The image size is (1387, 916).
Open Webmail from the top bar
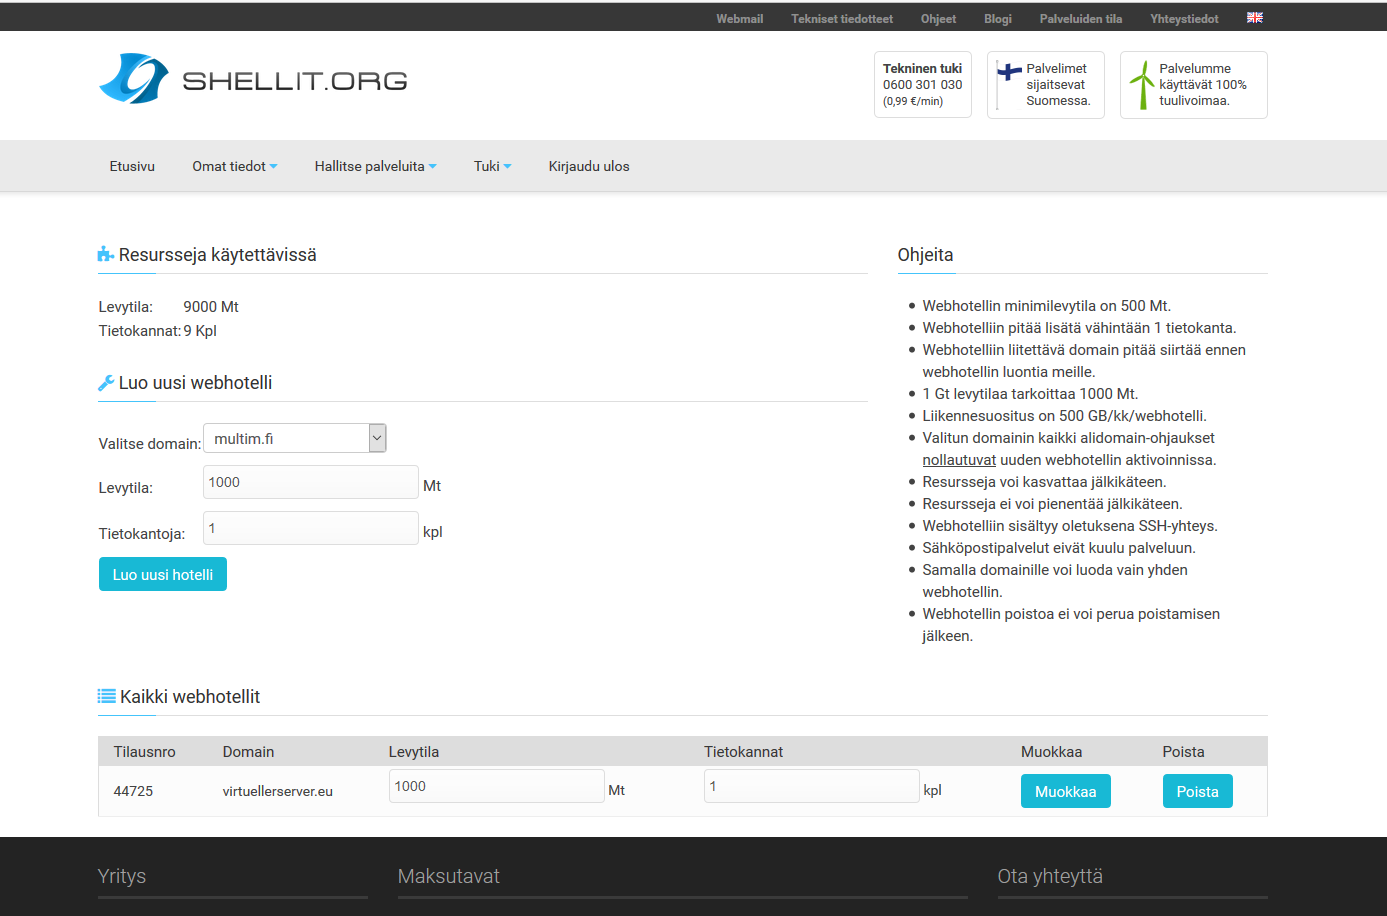tap(739, 17)
